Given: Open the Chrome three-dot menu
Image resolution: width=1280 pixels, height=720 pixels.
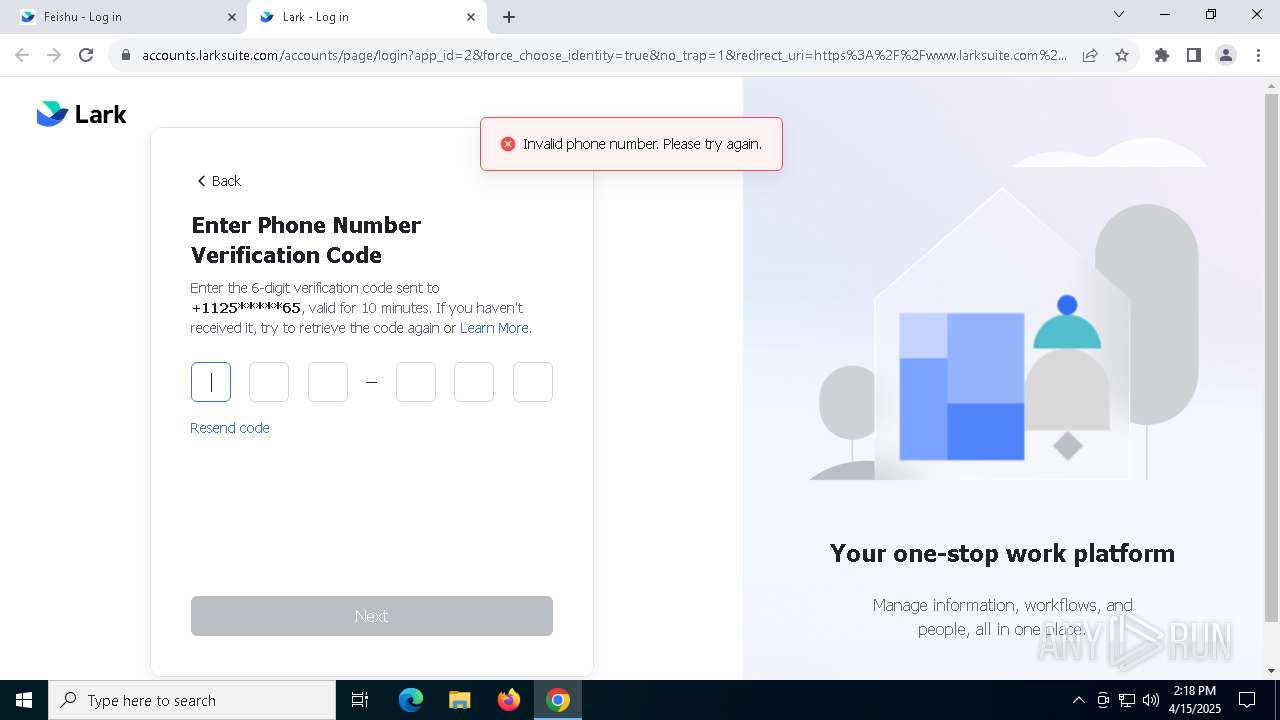Looking at the screenshot, I should pos(1258,55).
